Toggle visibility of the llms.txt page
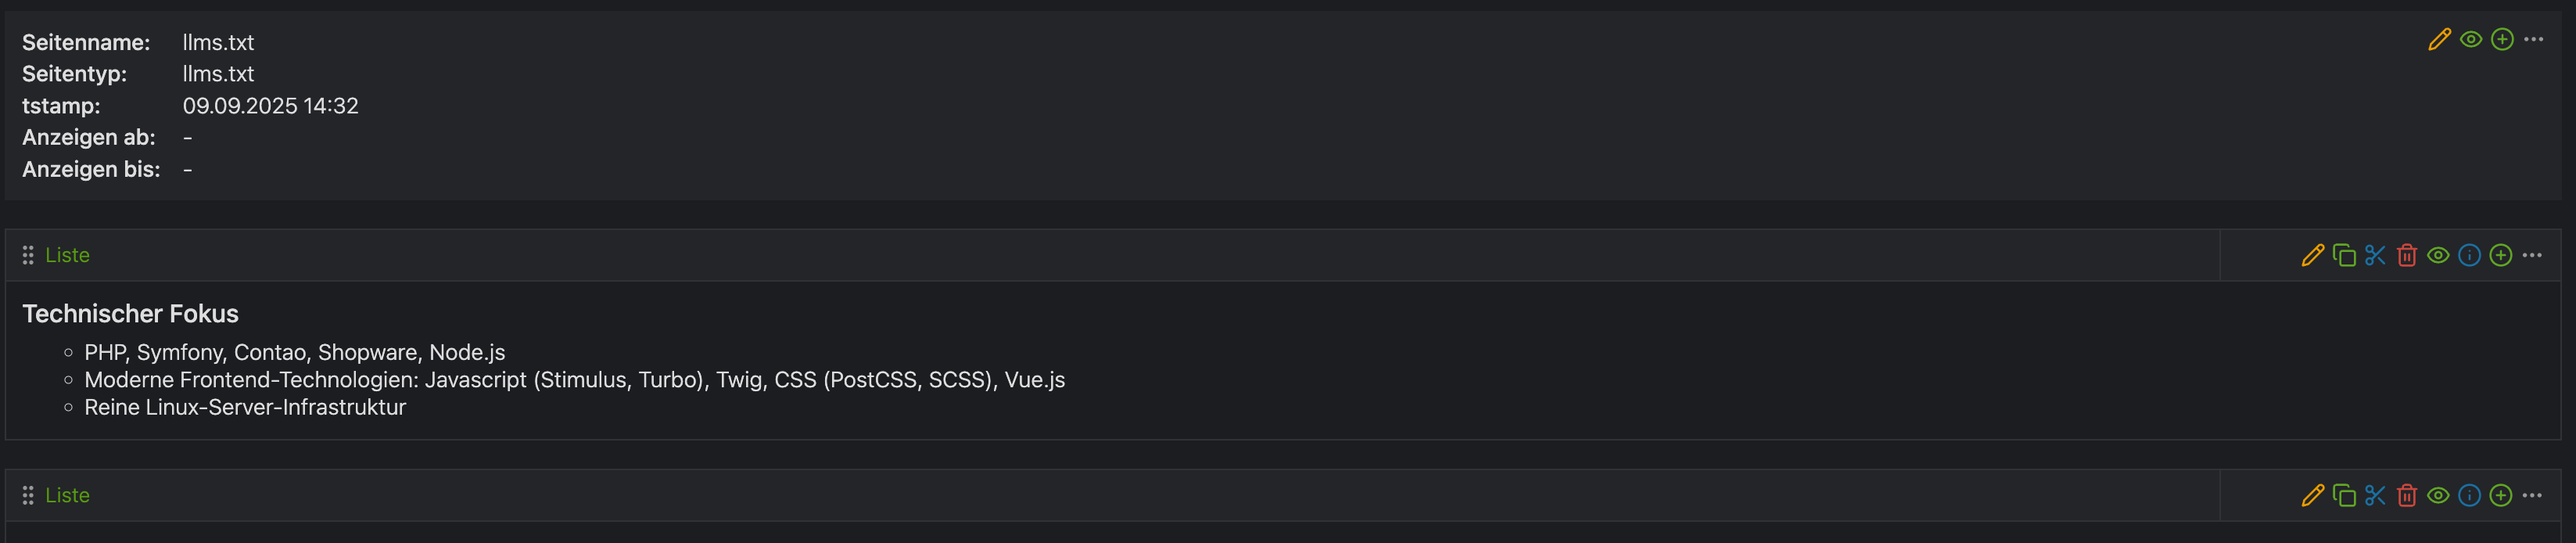Image resolution: width=2576 pixels, height=543 pixels. click(x=2470, y=40)
